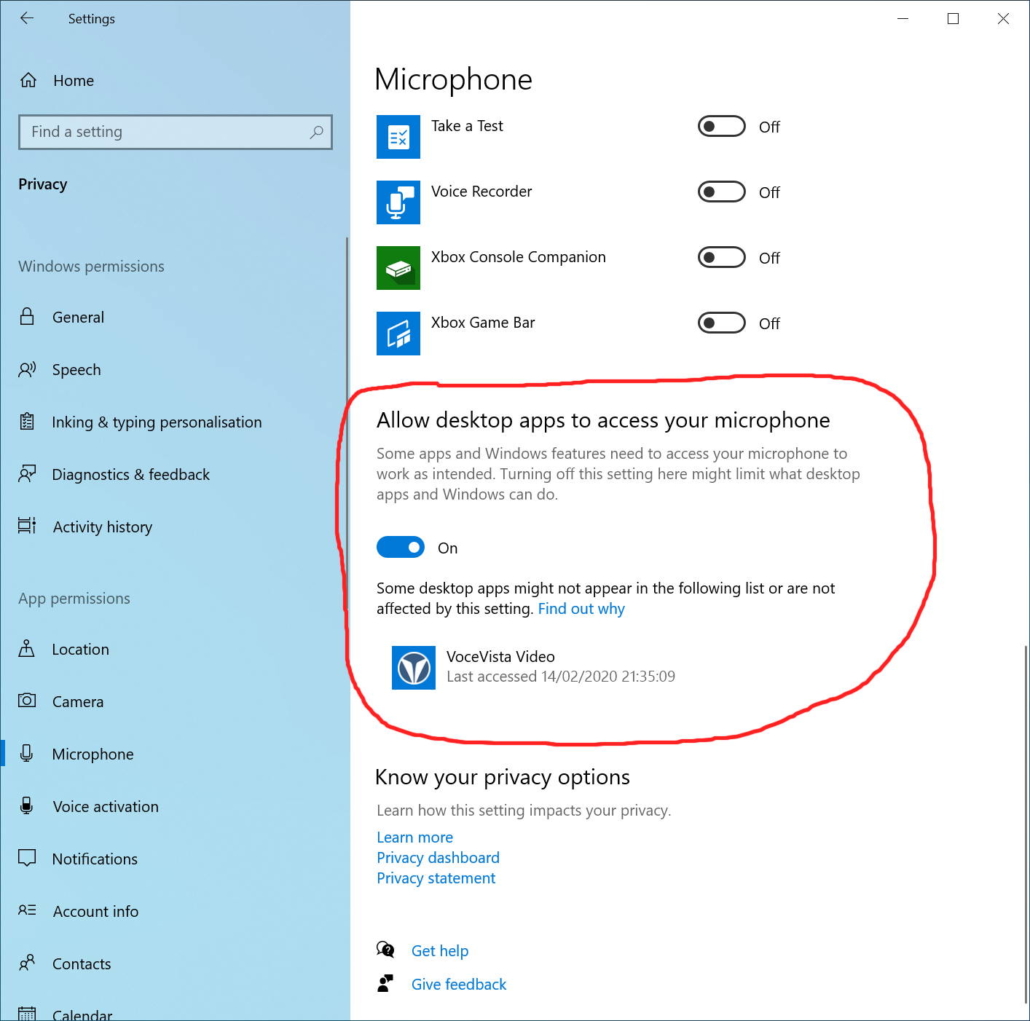The height and width of the screenshot is (1021, 1030).
Task: Click the VoceVista Video app icon
Action: (414, 667)
